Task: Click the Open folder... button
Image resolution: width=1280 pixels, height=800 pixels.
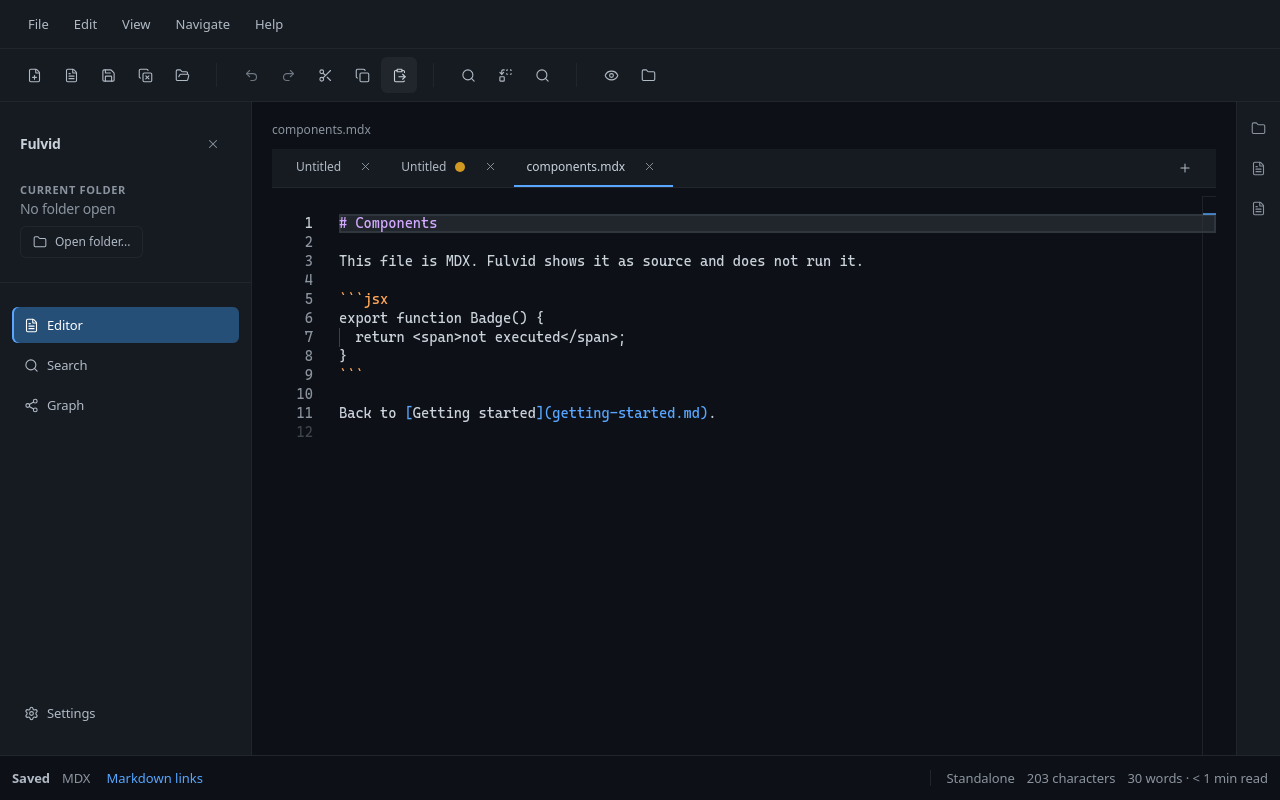Action: pos(81,242)
